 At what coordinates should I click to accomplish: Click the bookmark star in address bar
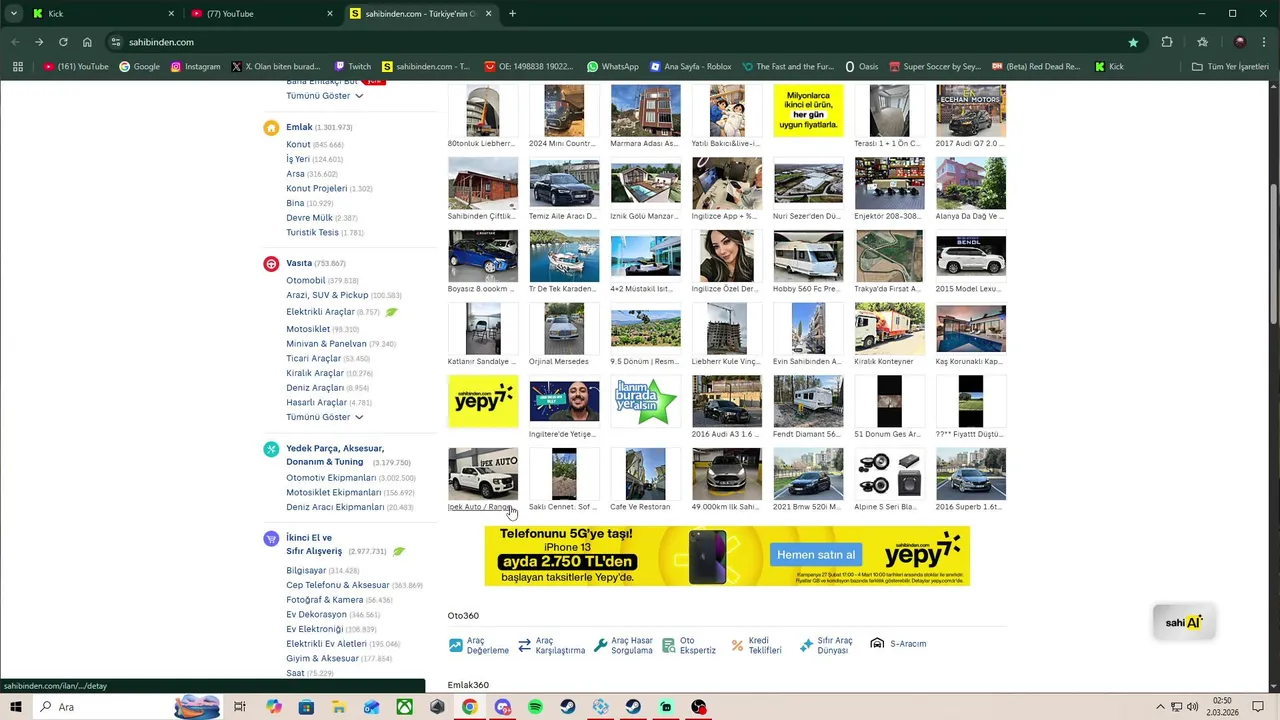click(1133, 42)
